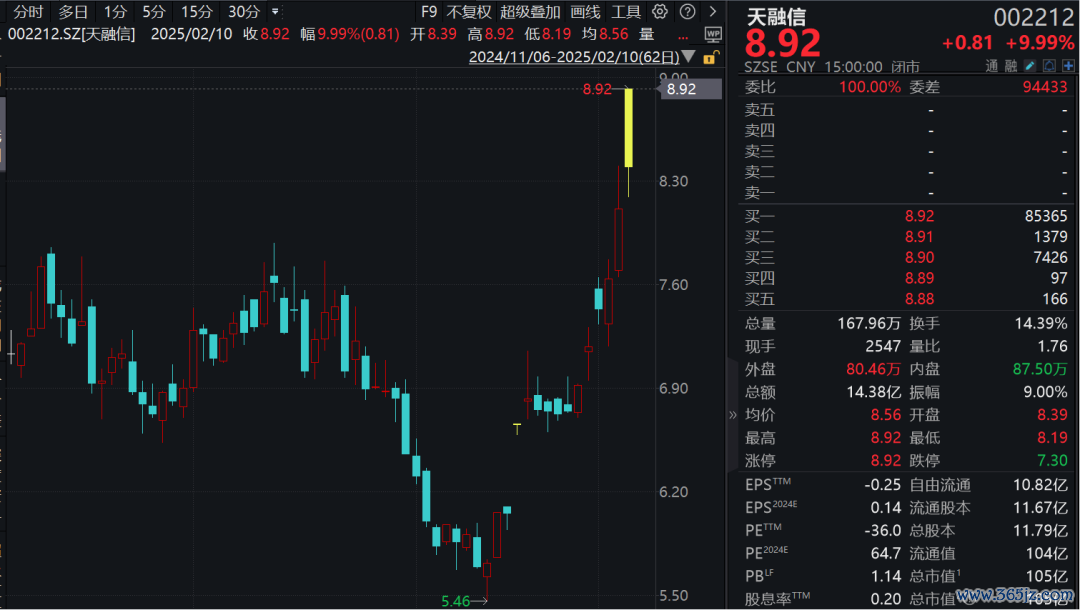This screenshot has height=610, width=1080.
Task: Click the PB LF value 1.14
Action: pos(886,576)
